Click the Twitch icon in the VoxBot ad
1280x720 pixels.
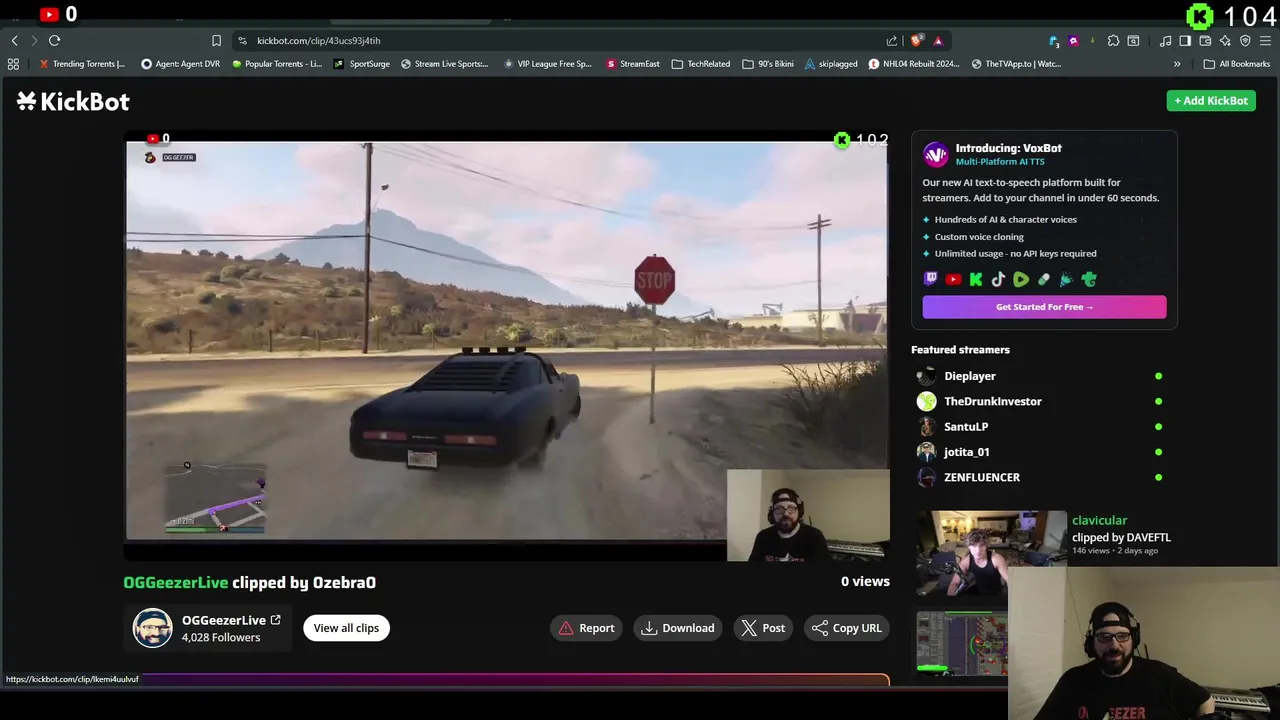point(931,280)
